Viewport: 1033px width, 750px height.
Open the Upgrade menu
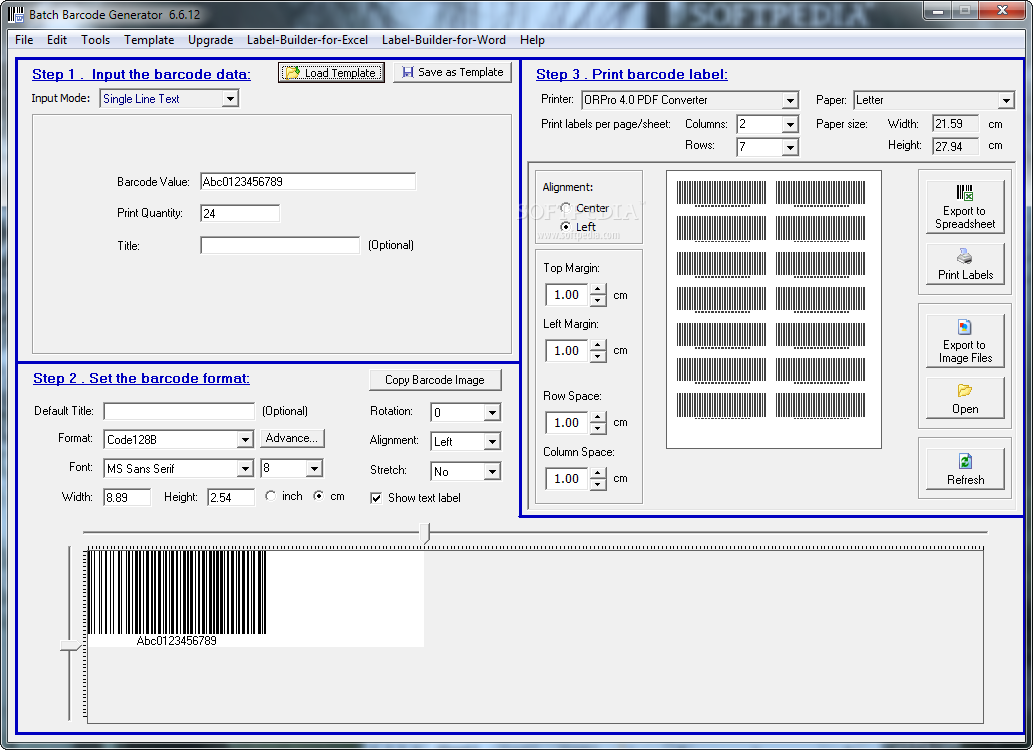coord(210,40)
